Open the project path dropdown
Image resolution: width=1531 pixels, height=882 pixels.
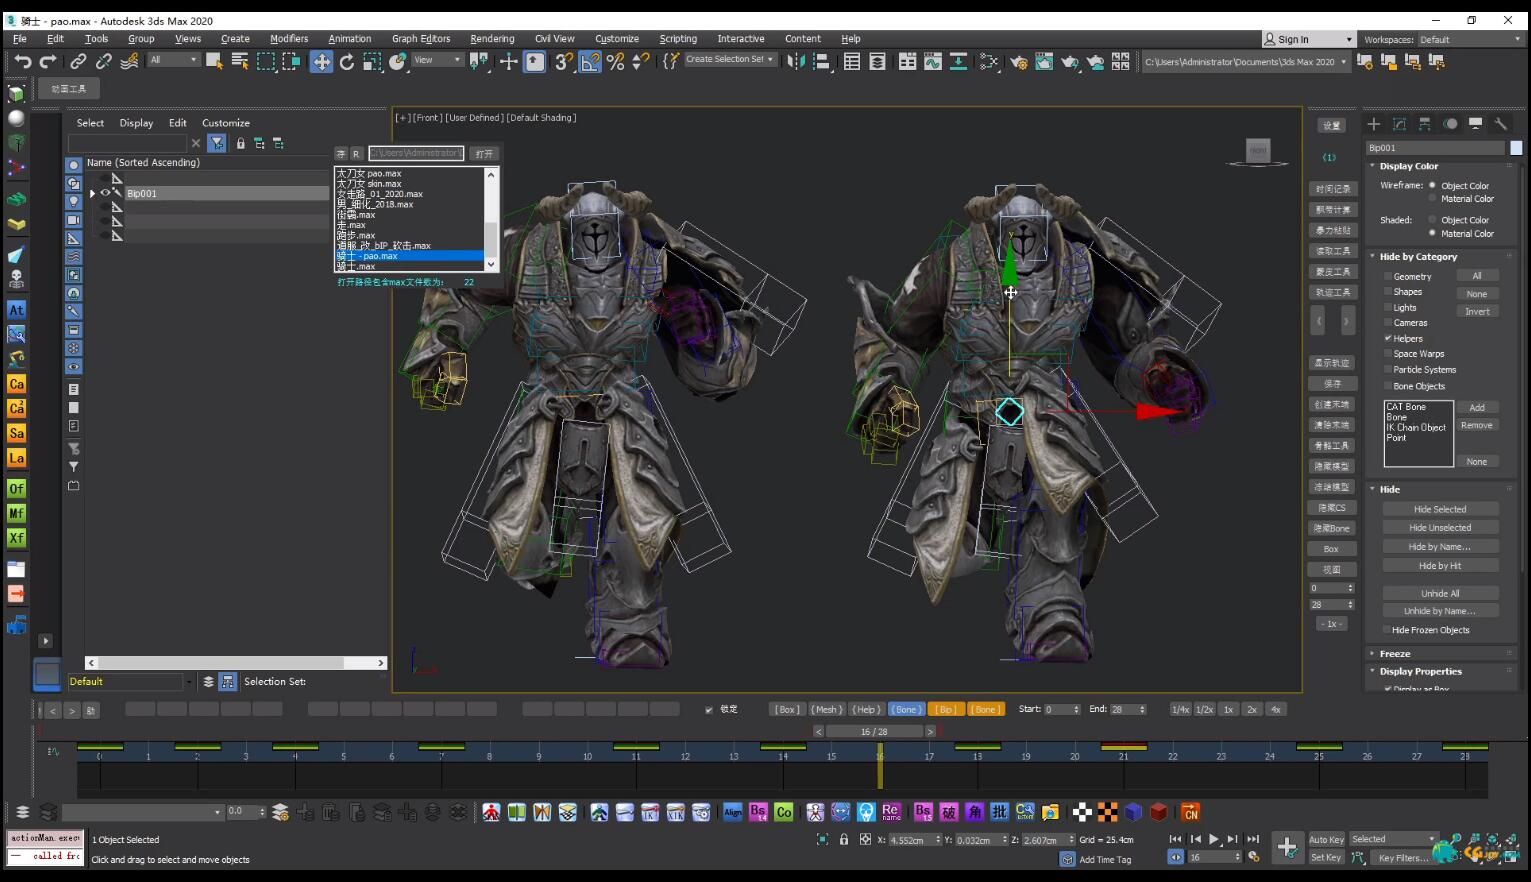[1246, 62]
